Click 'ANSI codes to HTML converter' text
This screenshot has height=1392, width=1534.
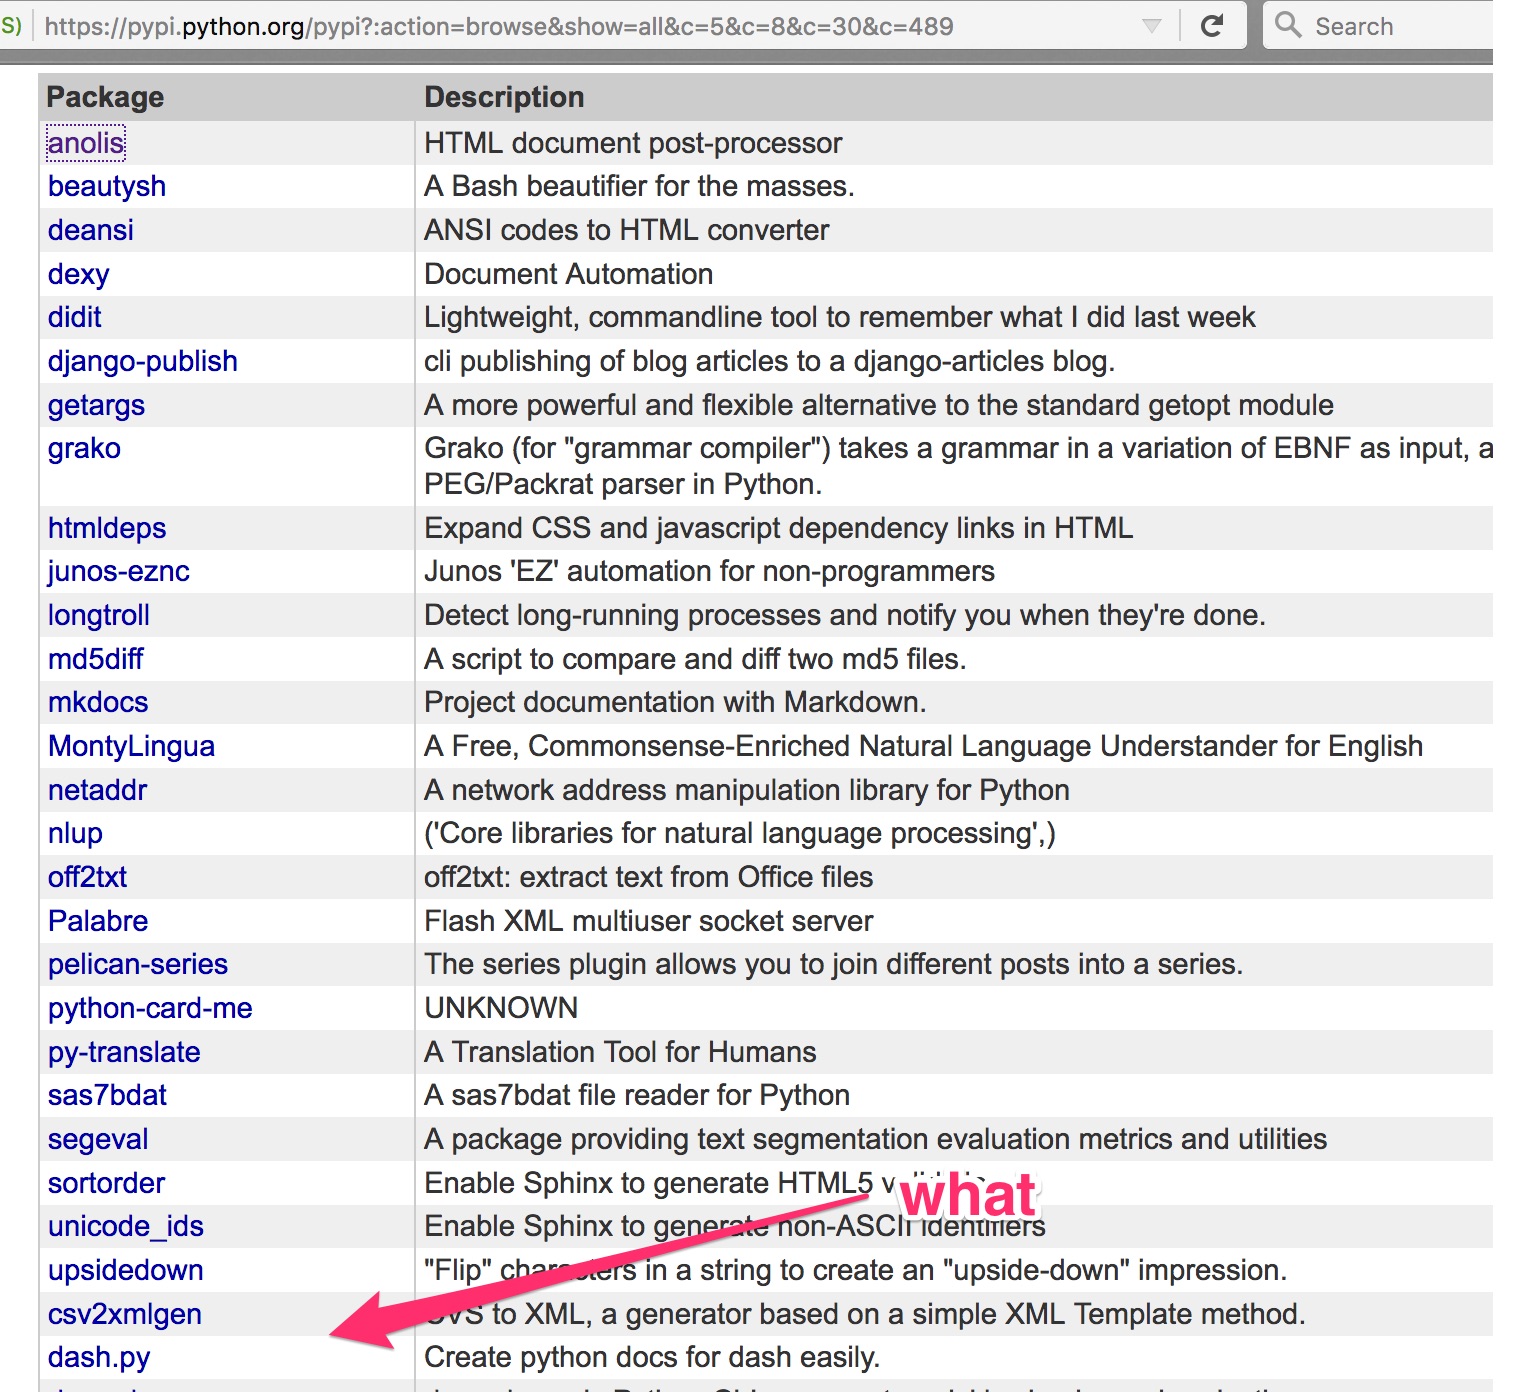click(627, 230)
